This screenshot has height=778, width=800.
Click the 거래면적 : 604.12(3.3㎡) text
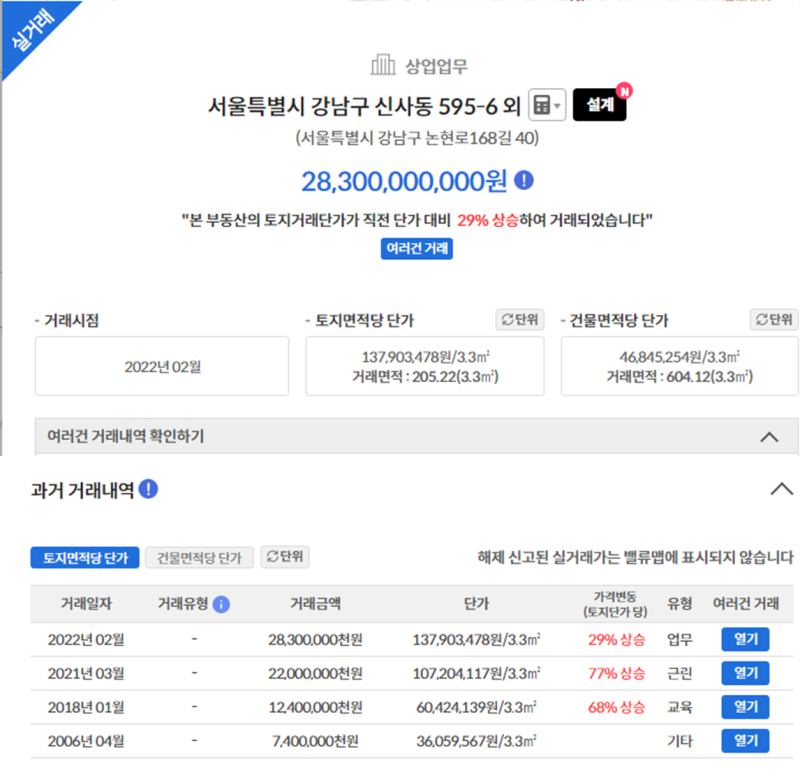point(680,377)
